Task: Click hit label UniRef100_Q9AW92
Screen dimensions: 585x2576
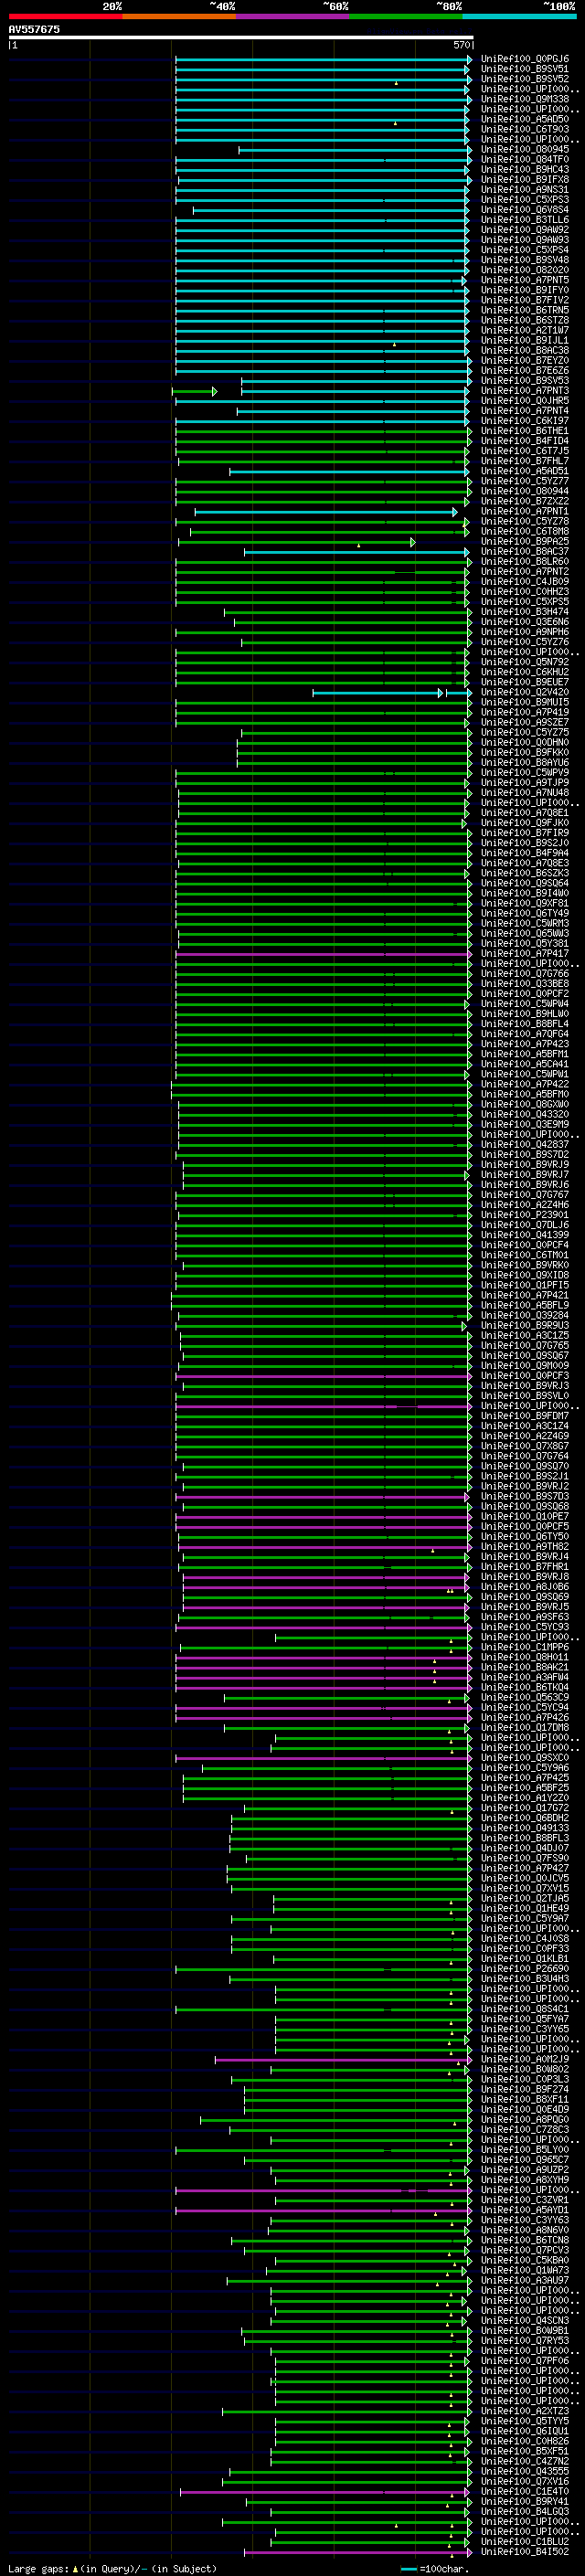Action: tap(525, 230)
